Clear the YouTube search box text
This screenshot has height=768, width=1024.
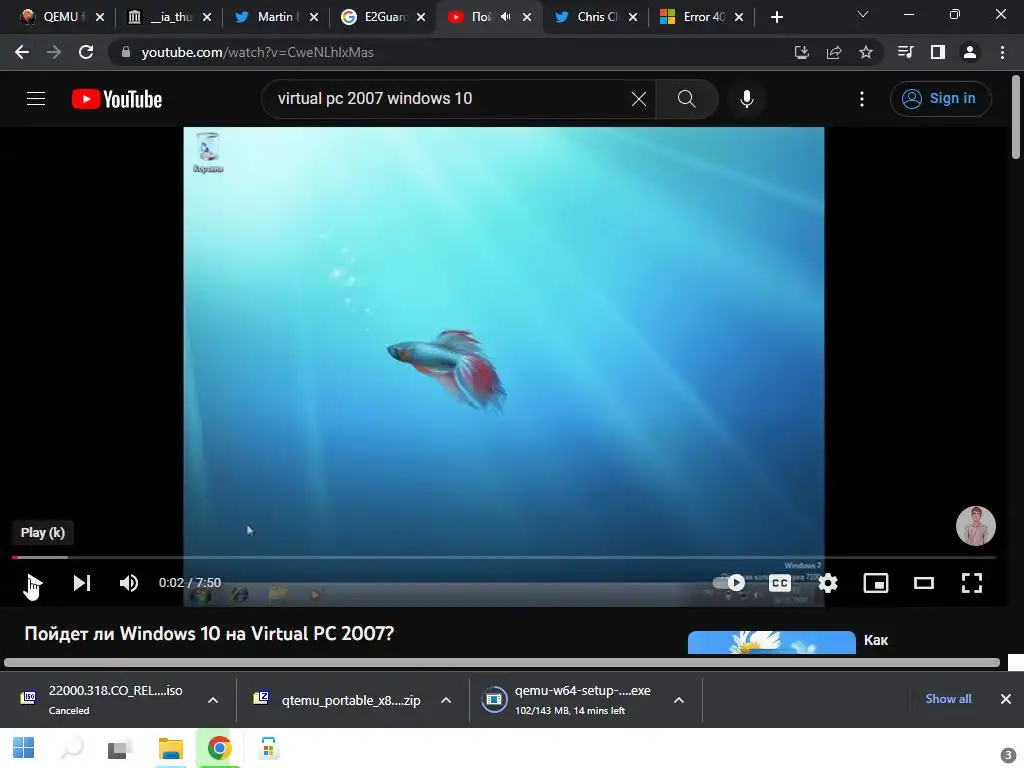click(x=639, y=99)
